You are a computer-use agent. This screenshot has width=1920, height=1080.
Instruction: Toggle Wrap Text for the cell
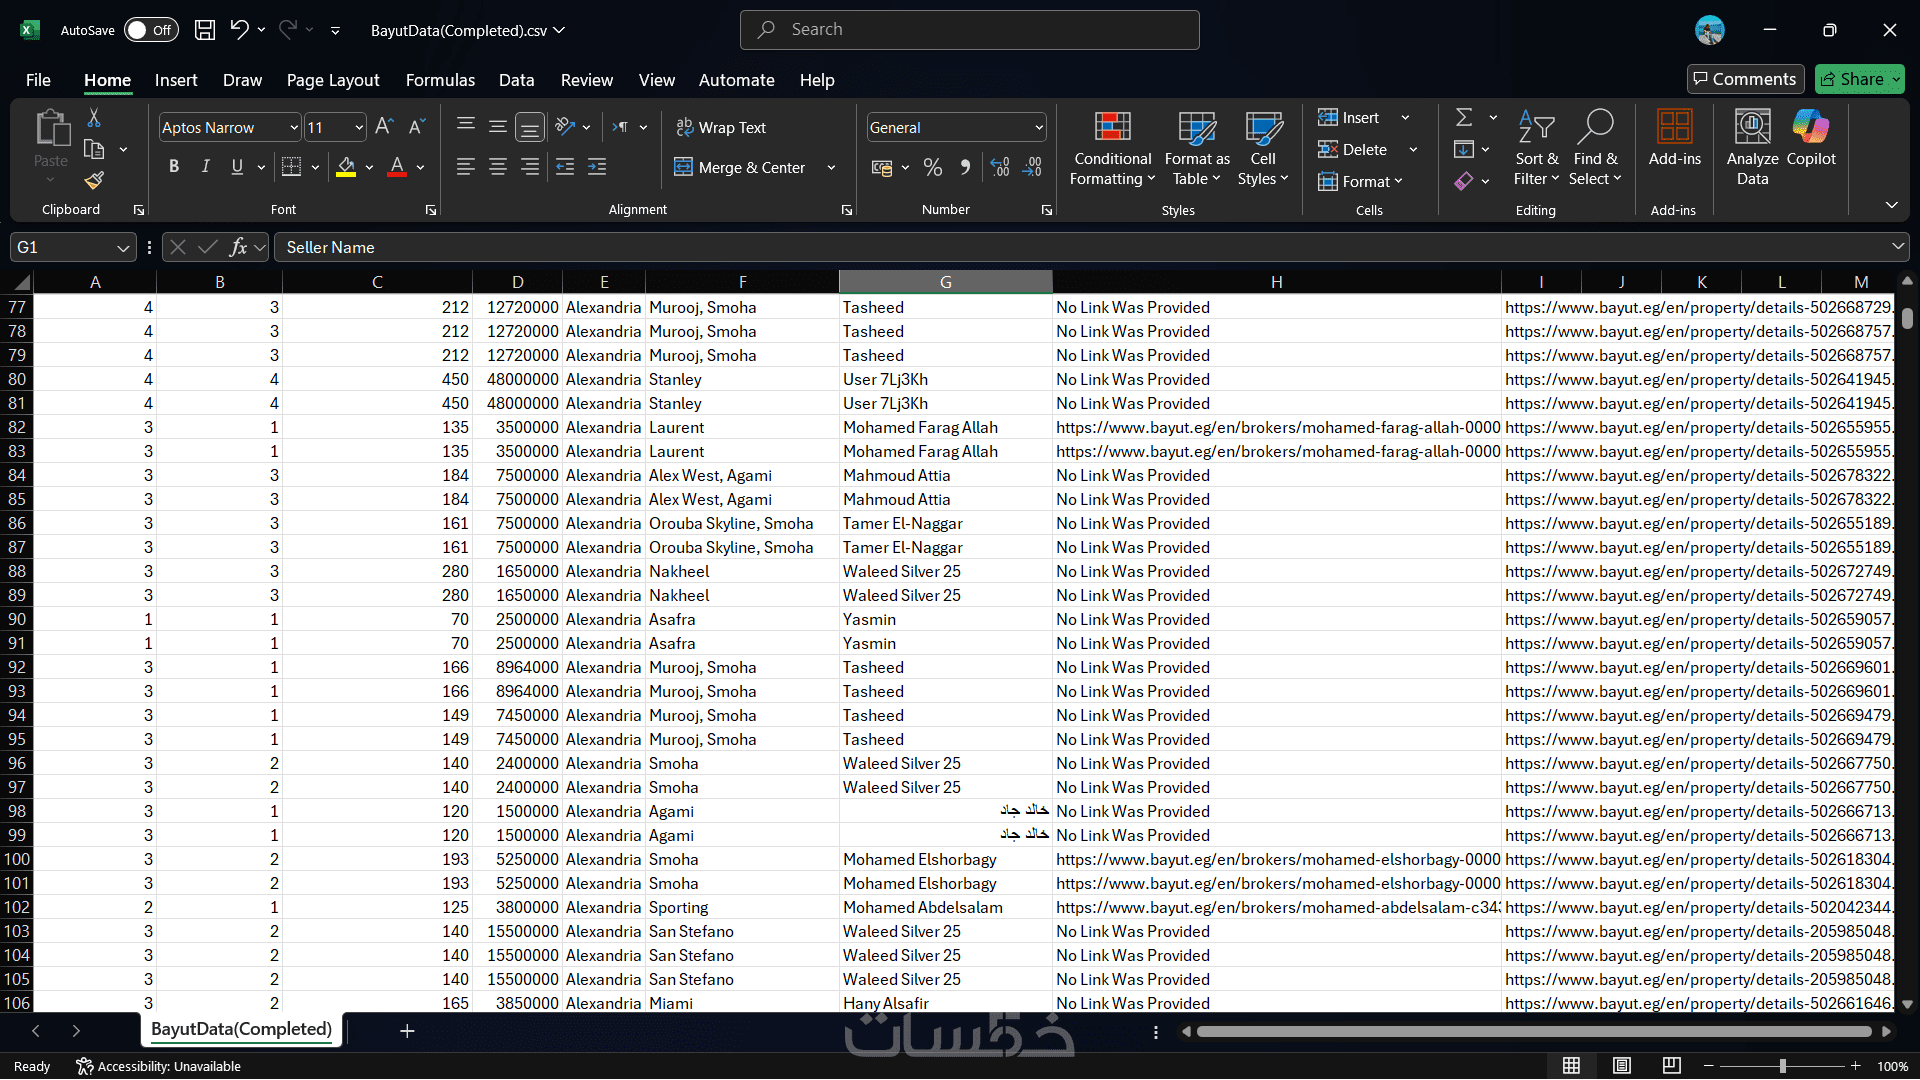coord(721,127)
